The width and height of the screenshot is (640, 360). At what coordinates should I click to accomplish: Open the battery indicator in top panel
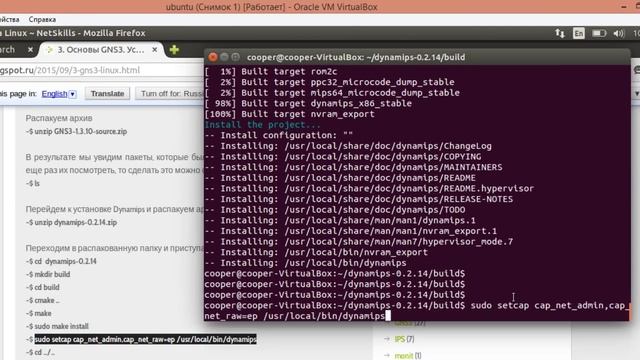pos(599,33)
